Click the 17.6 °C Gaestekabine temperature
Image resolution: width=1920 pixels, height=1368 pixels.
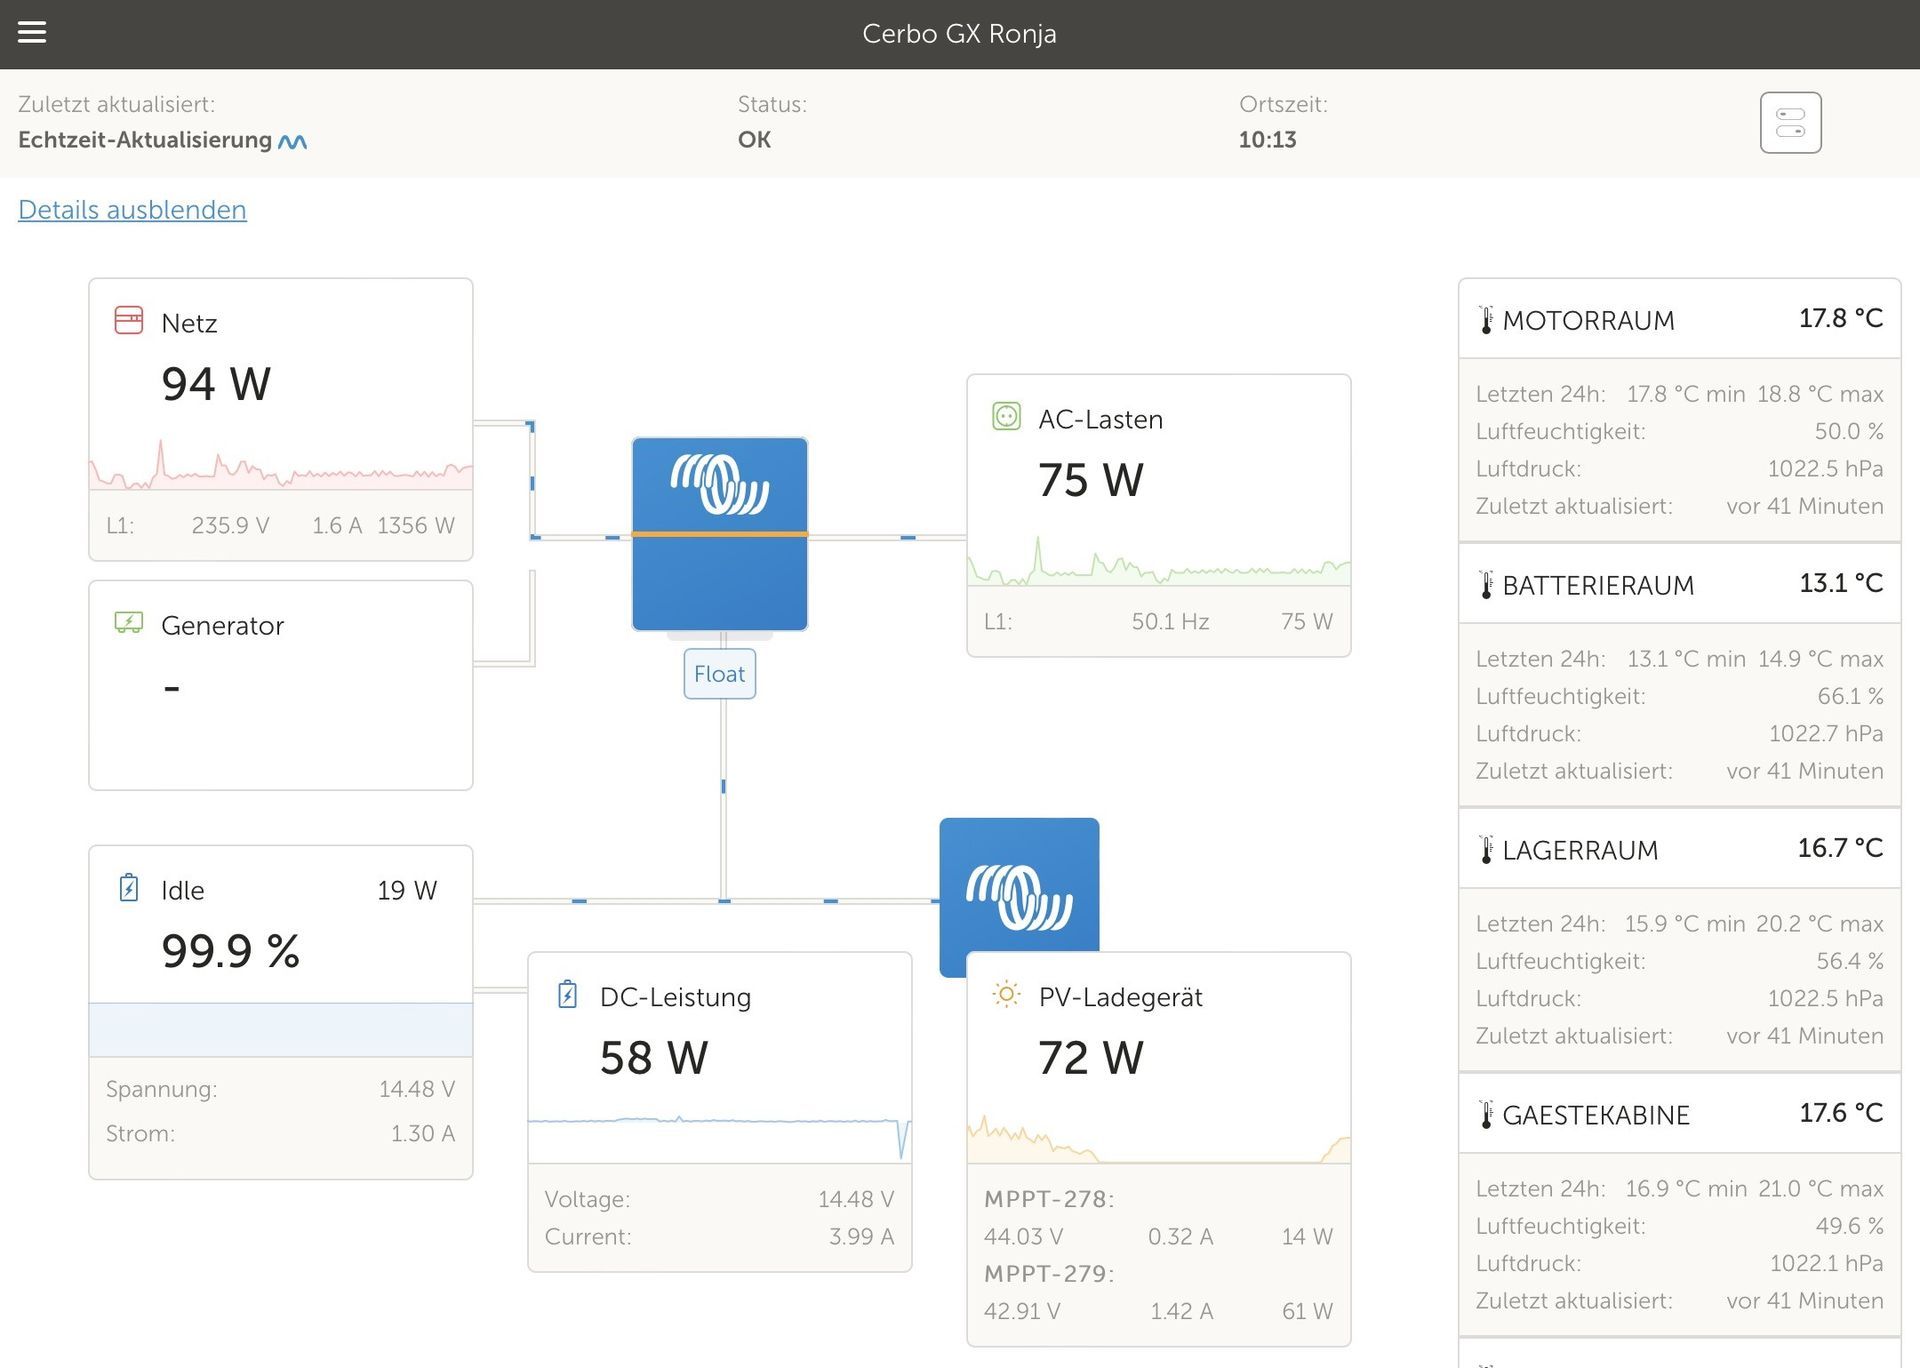point(1841,1114)
